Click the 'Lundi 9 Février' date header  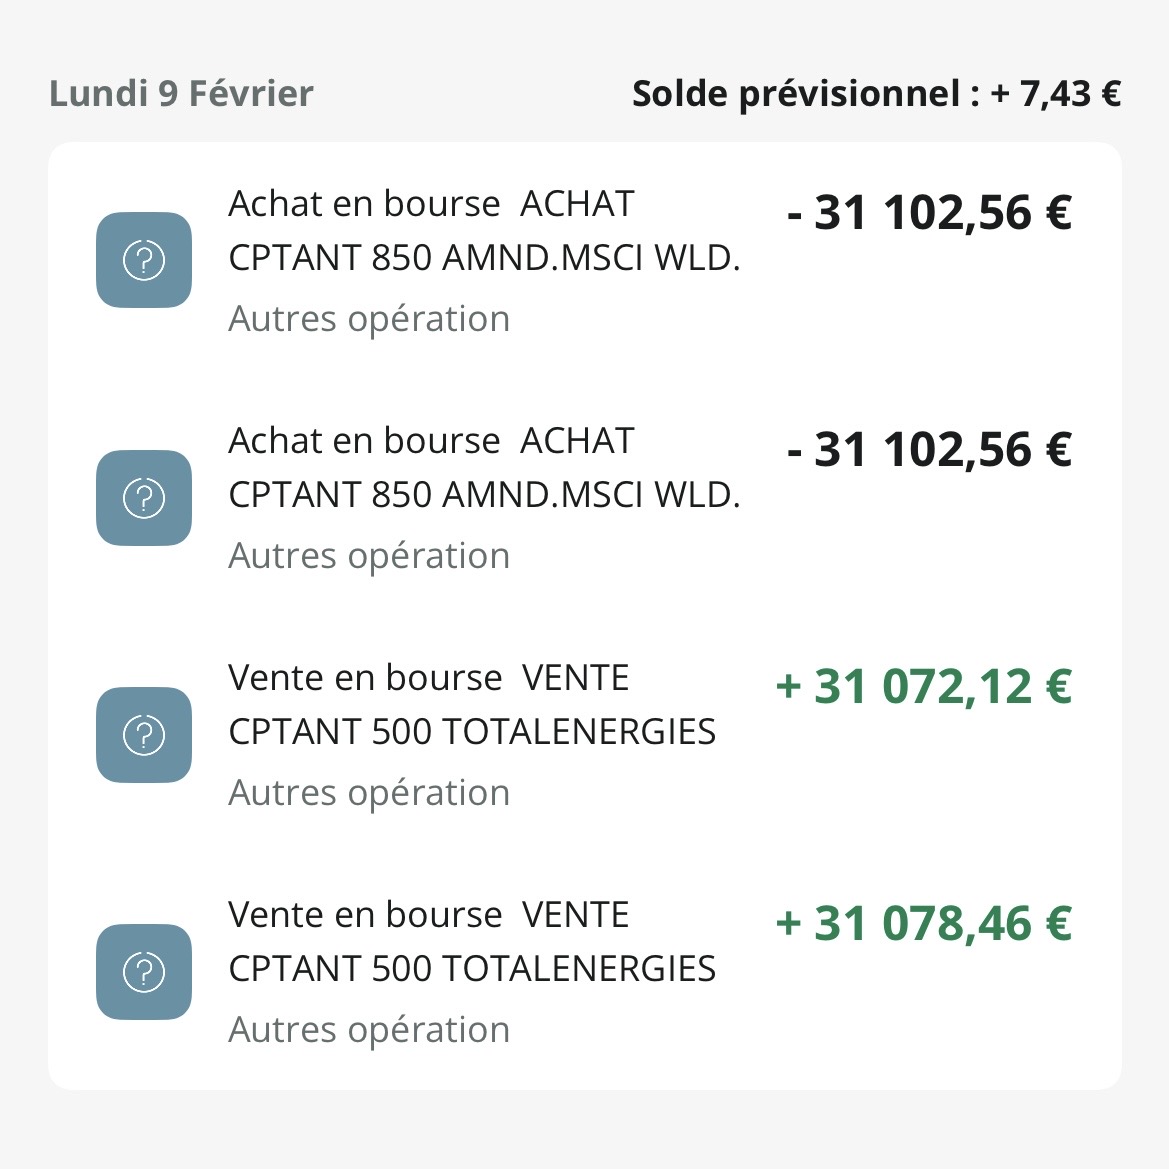(181, 94)
